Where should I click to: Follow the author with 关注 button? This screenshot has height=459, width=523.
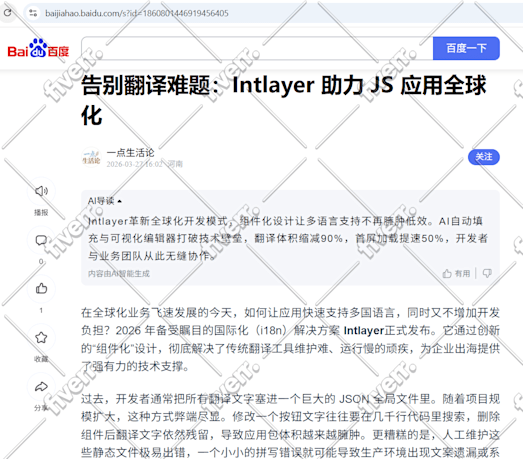coord(484,157)
